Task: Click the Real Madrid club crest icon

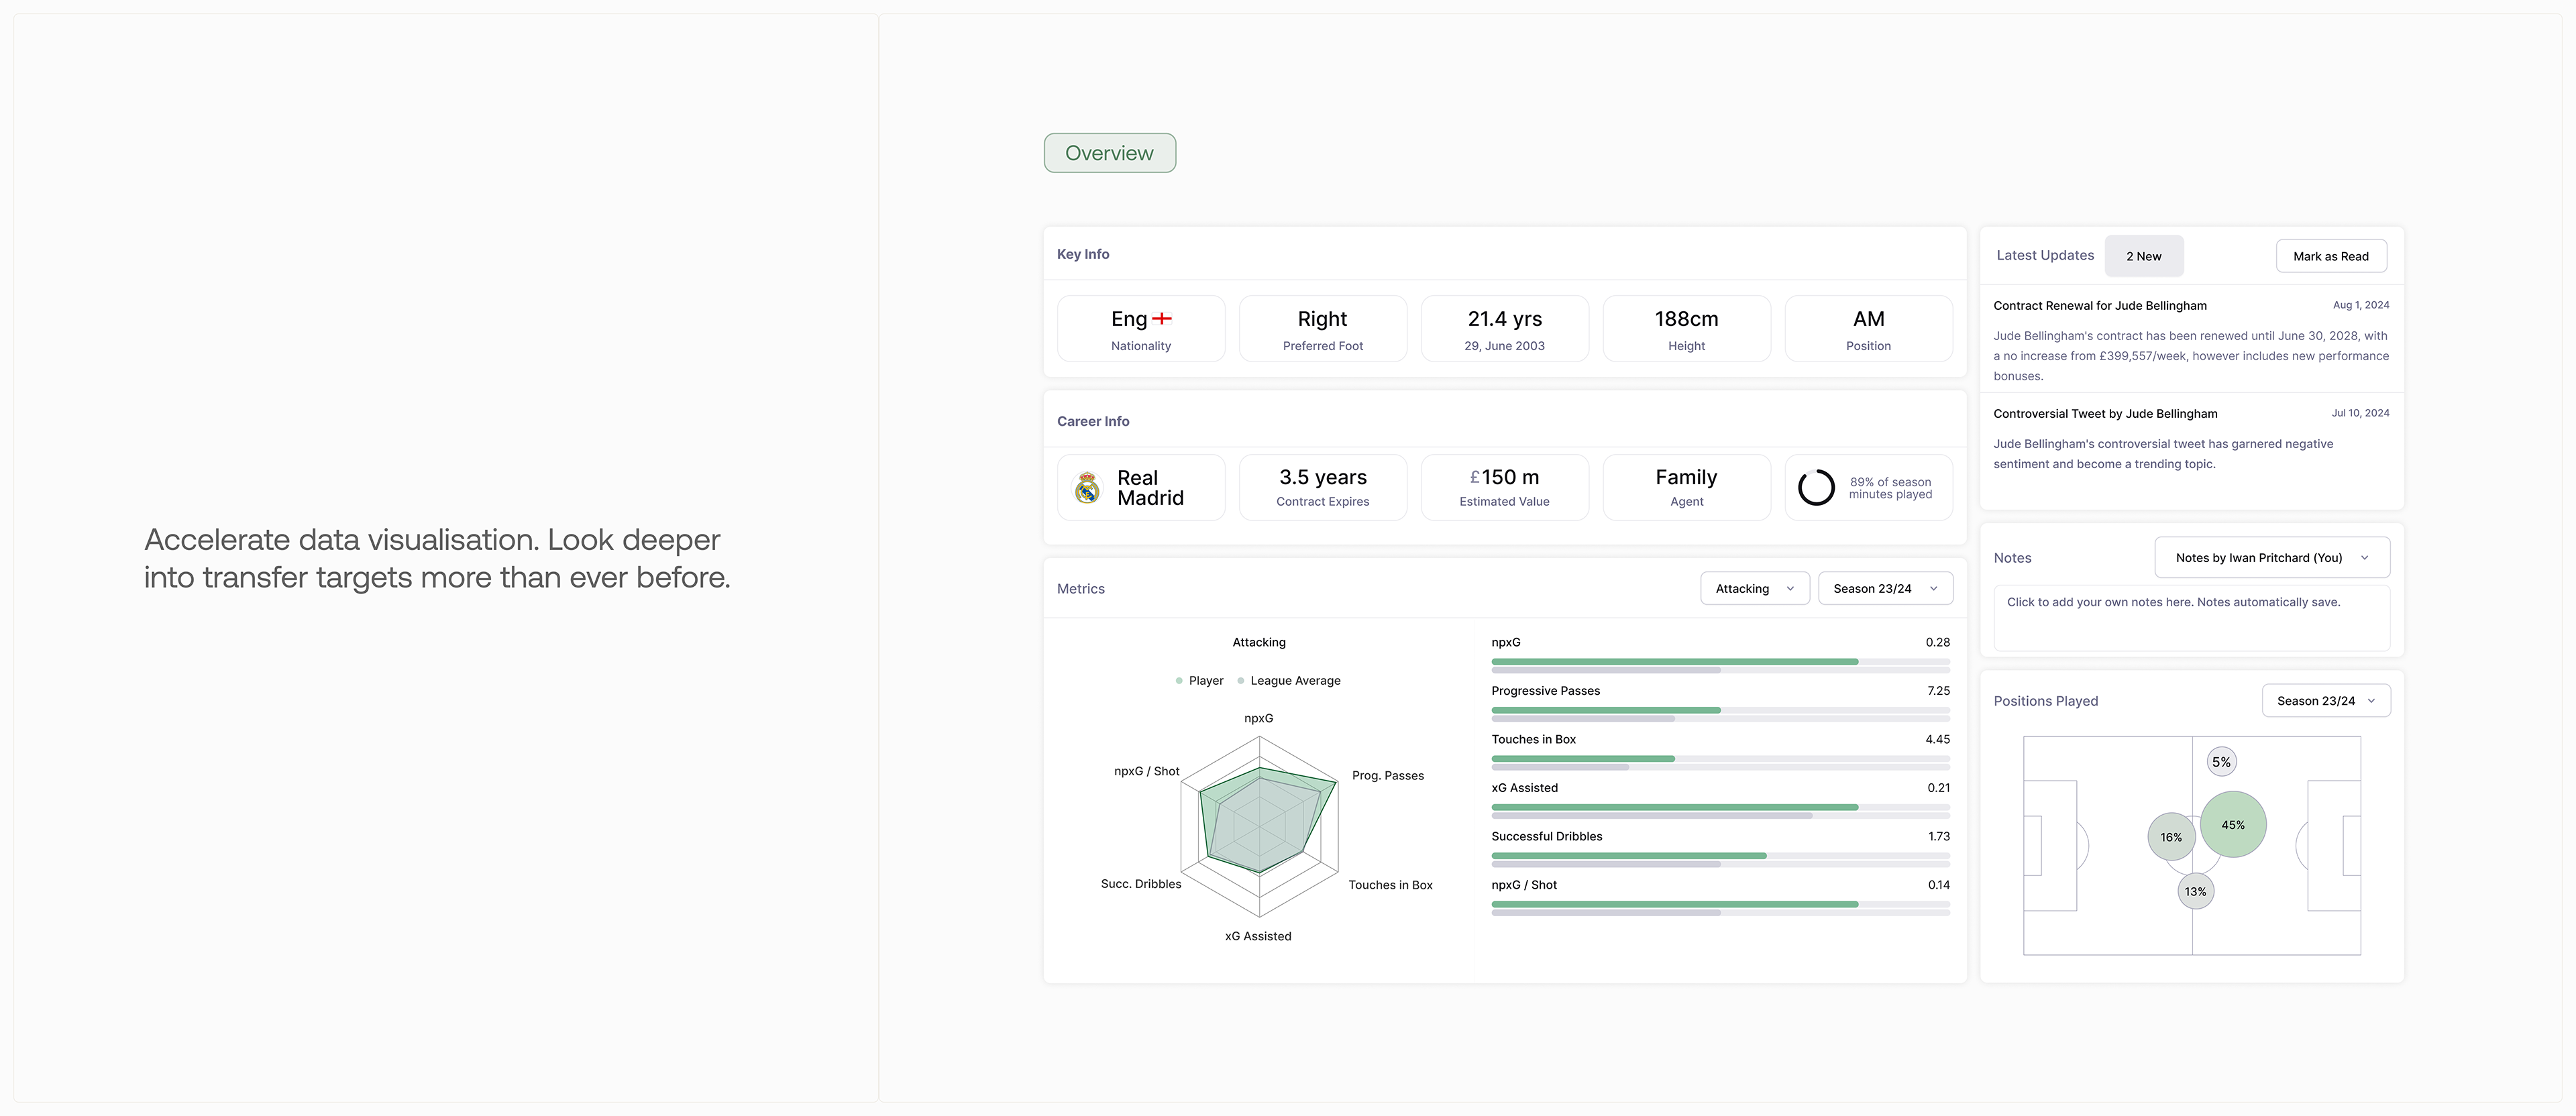Action: click(1087, 488)
